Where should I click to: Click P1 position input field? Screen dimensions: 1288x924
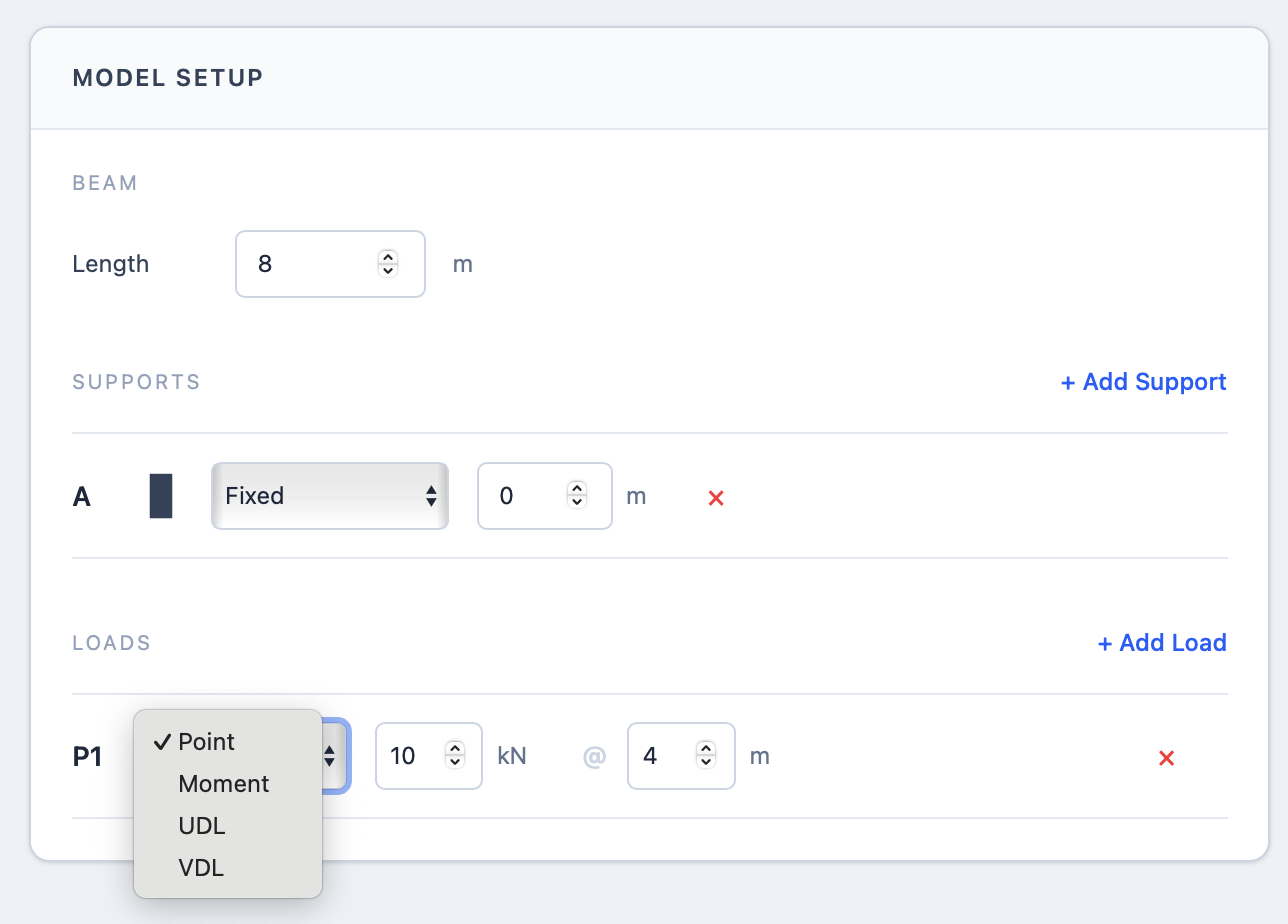point(682,756)
